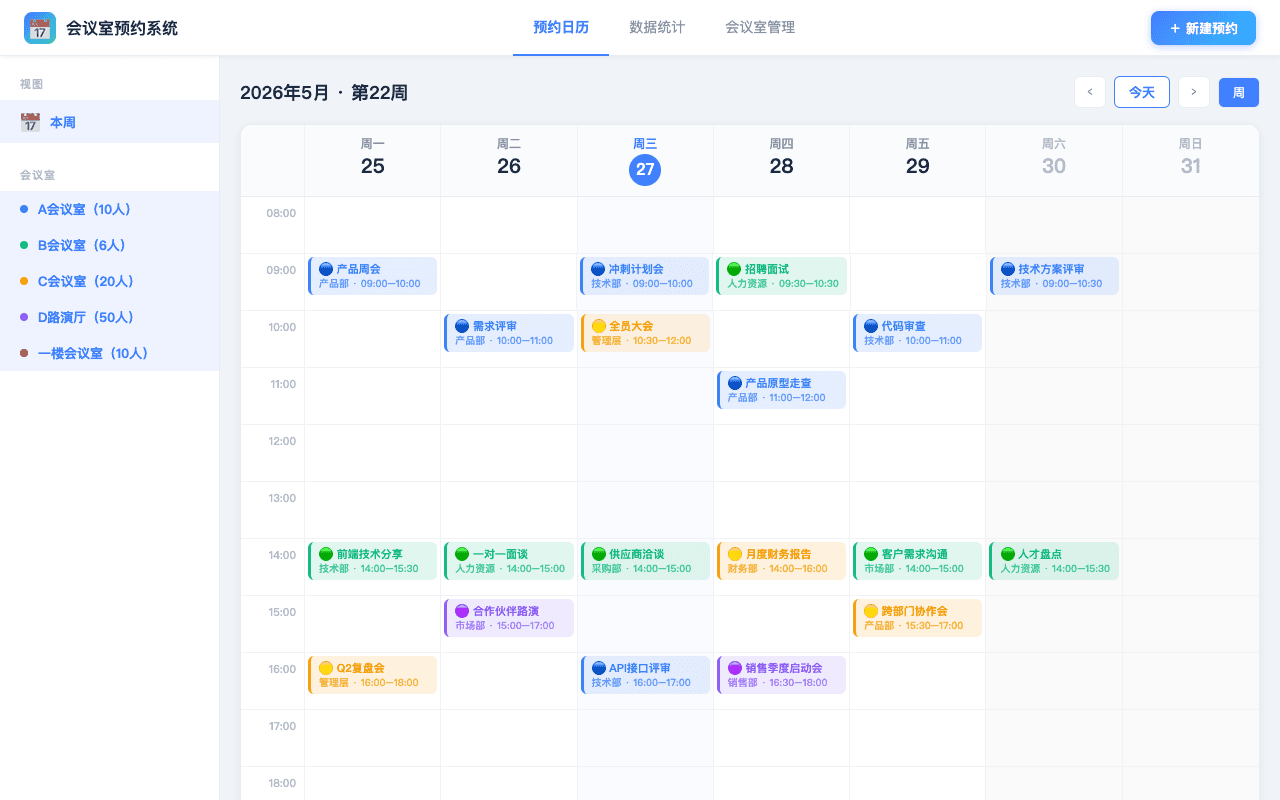Click the 会议室预约系统 title
This screenshot has height=800, width=1280.
pos(122,28)
